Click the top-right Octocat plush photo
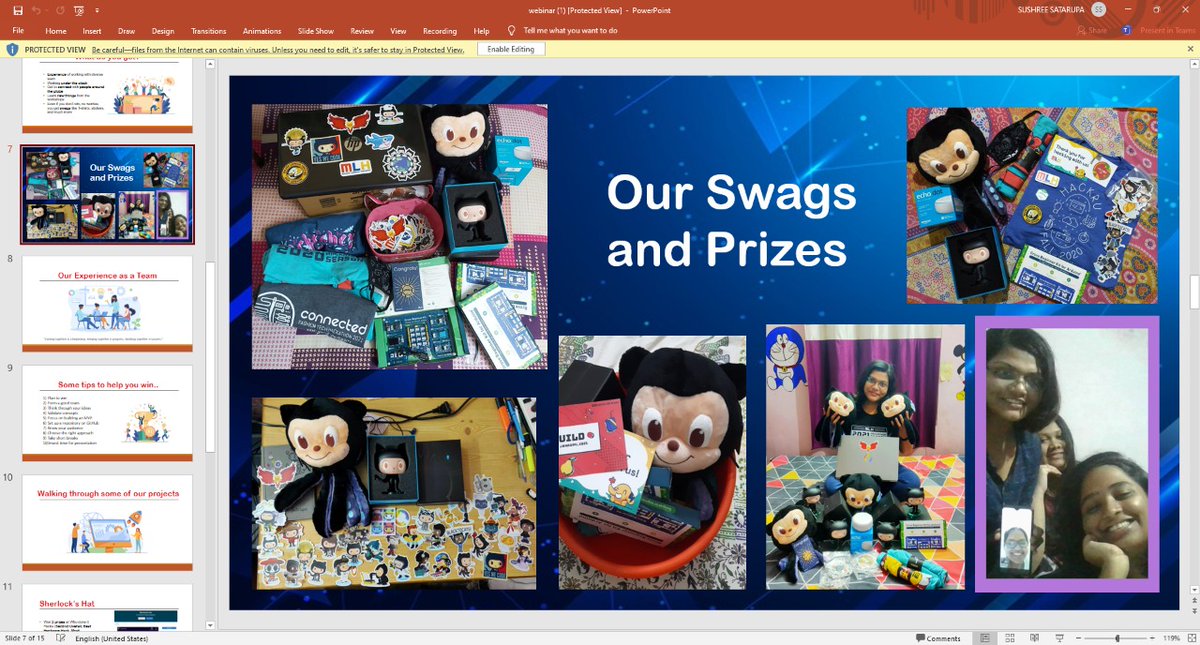The height and width of the screenshot is (645, 1200). pyautogui.click(x=1032, y=205)
